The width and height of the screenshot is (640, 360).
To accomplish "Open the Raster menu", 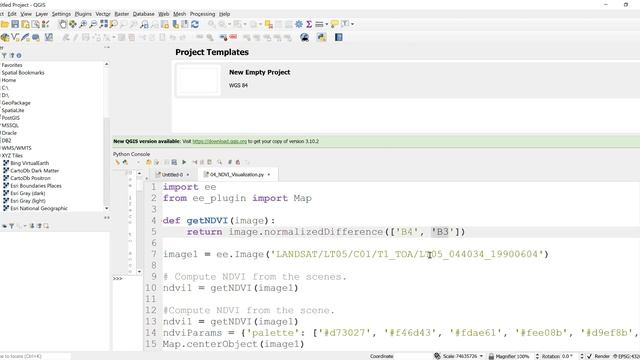I will click(122, 14).
